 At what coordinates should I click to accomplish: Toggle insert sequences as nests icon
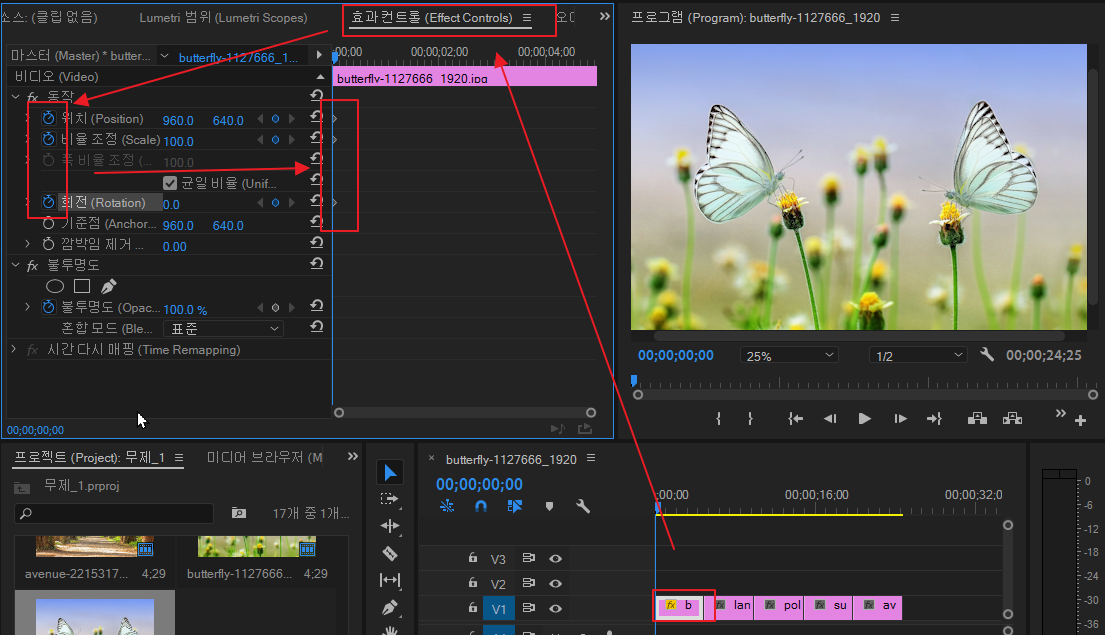(x=447, y=506)
